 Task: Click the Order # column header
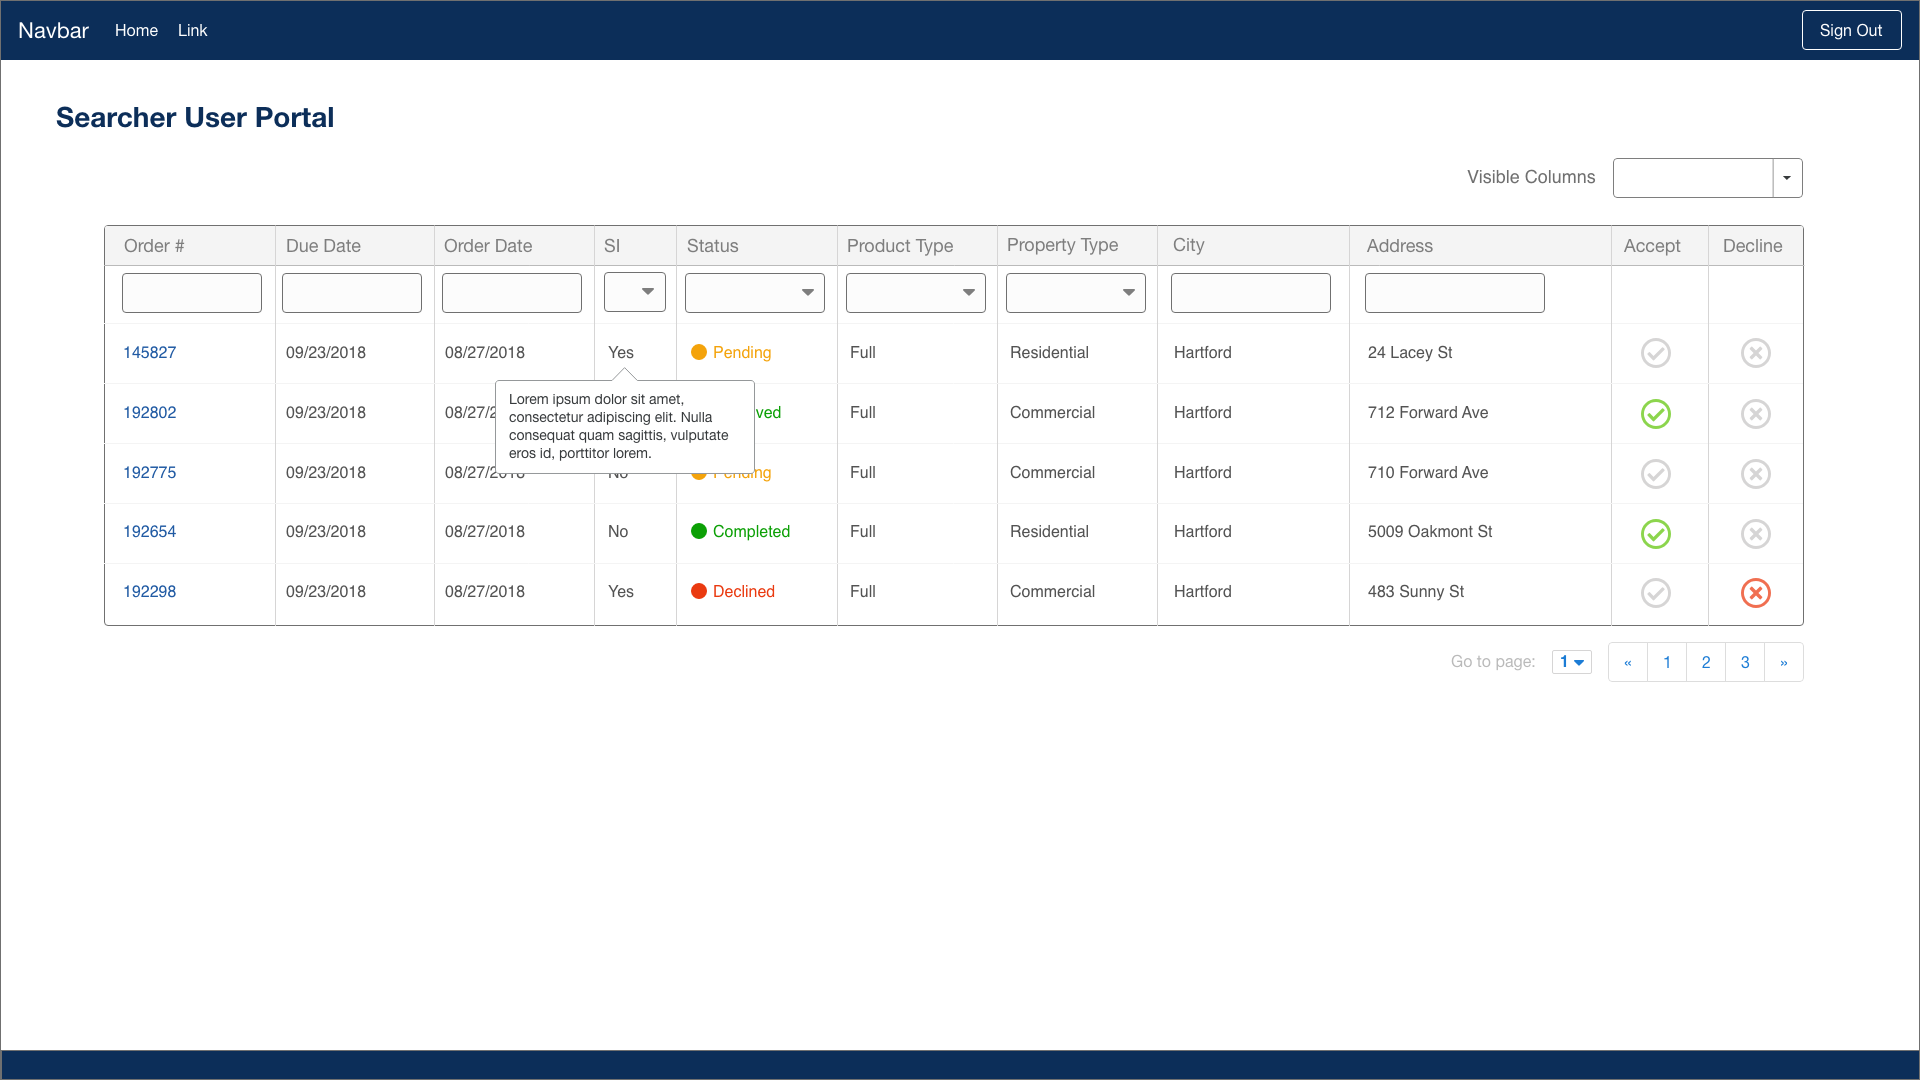(x=154, y=246)
